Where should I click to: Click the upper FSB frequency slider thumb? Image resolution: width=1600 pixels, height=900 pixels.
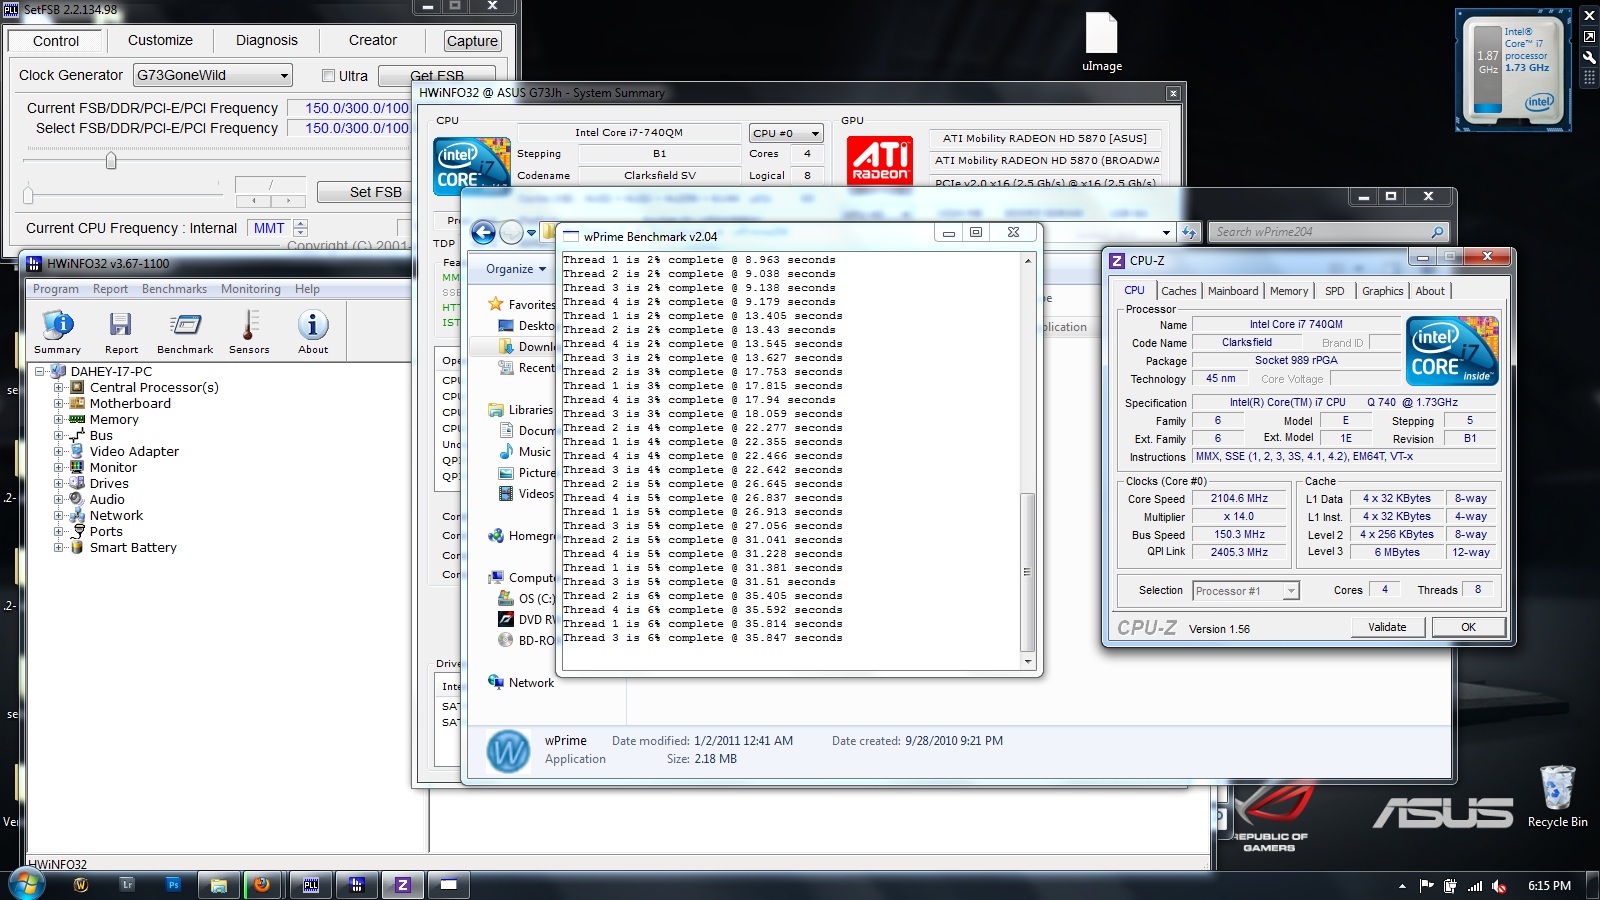tap(111, 160)
